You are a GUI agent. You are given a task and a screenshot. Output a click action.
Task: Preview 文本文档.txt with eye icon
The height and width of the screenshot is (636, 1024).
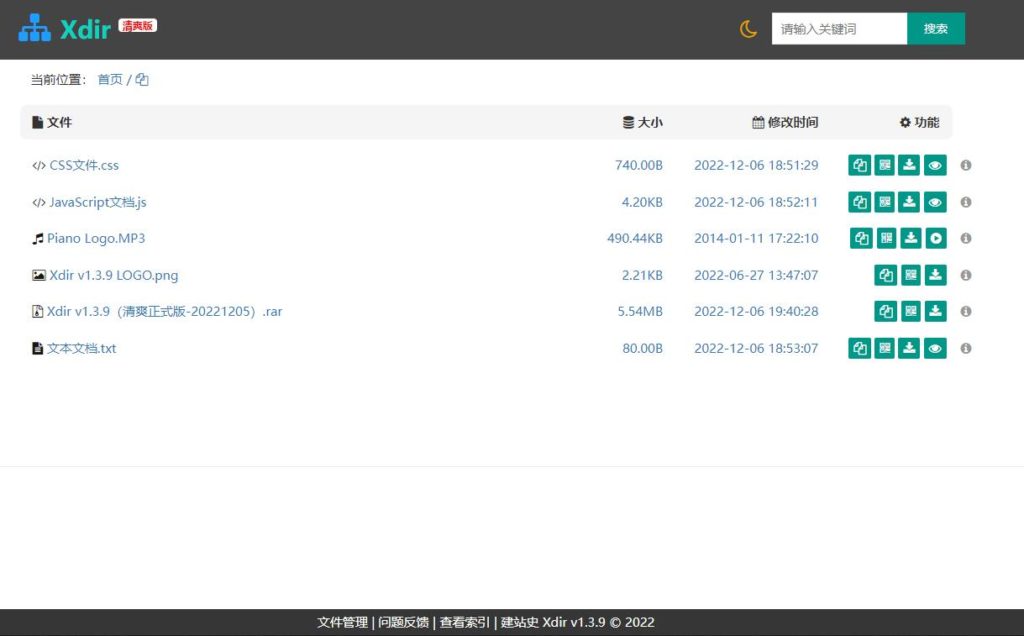[935, 348]
